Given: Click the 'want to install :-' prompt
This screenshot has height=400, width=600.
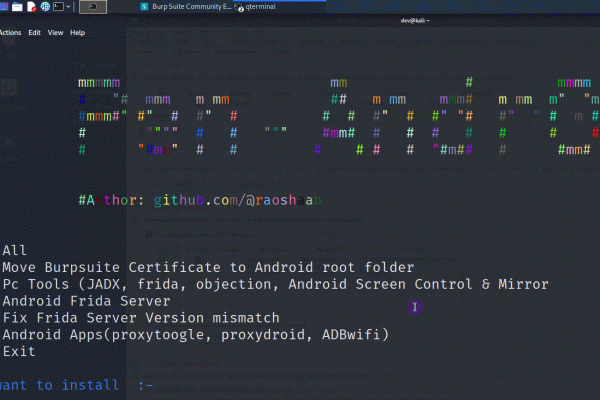Looking at the screenshot, I should pyautogui.click(x=77, y=385).
